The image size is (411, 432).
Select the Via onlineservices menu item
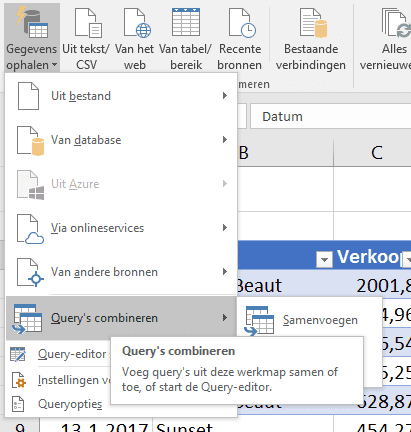coord(121,228)
